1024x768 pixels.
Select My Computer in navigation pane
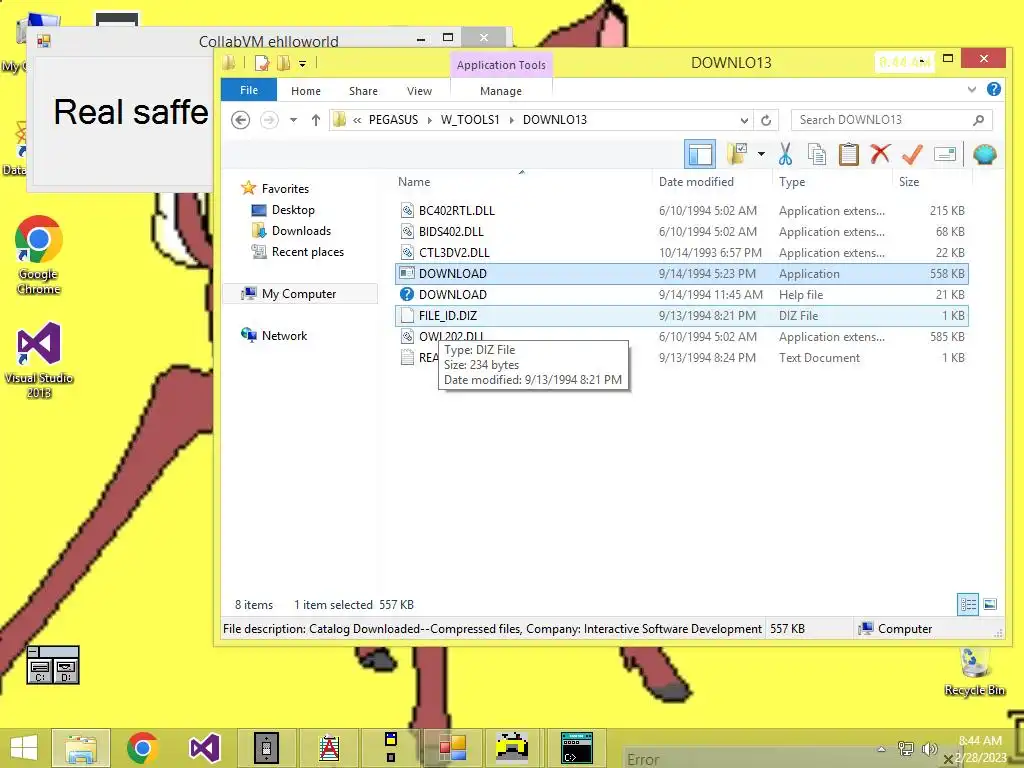pyautogui.click(x=298, y=294)
